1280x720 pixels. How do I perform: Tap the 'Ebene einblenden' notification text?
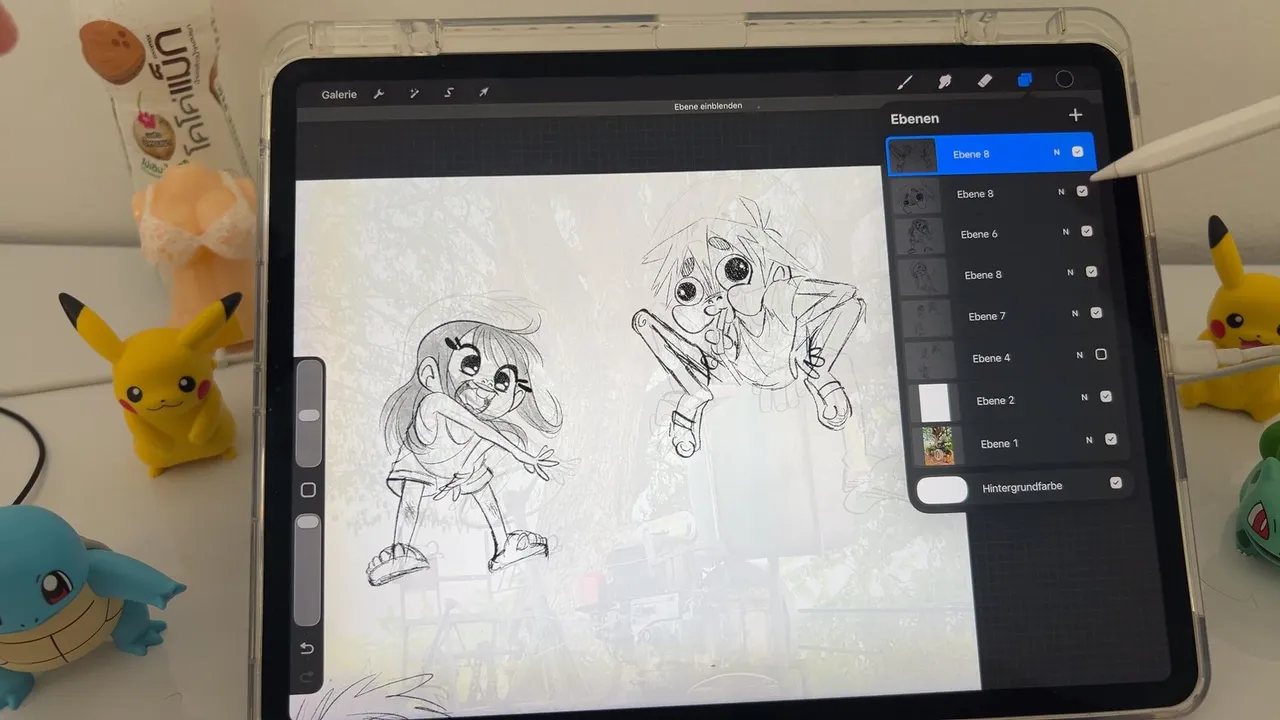(708, 106)
